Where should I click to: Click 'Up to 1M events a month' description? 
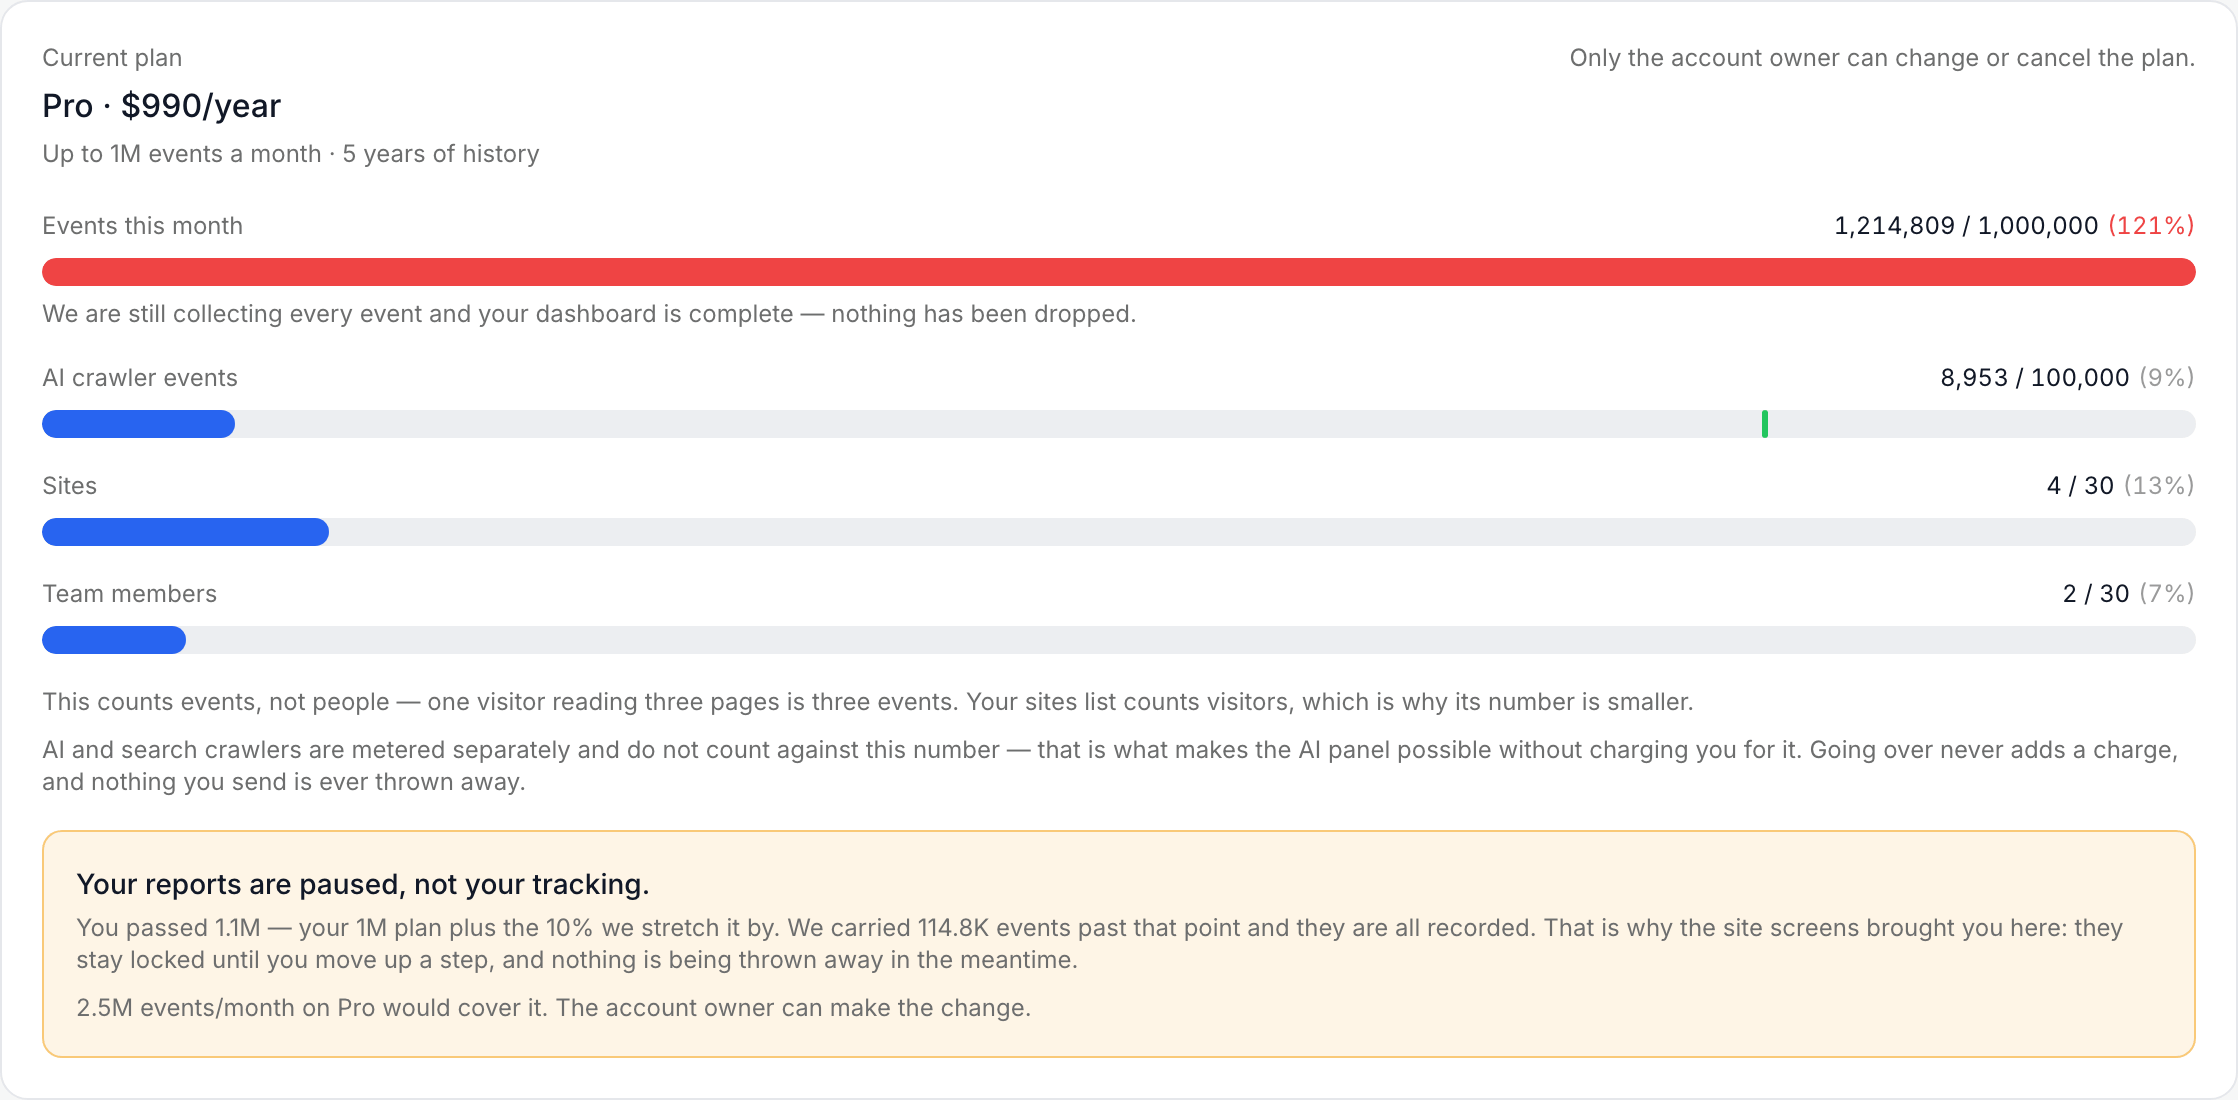click(291, 154)
